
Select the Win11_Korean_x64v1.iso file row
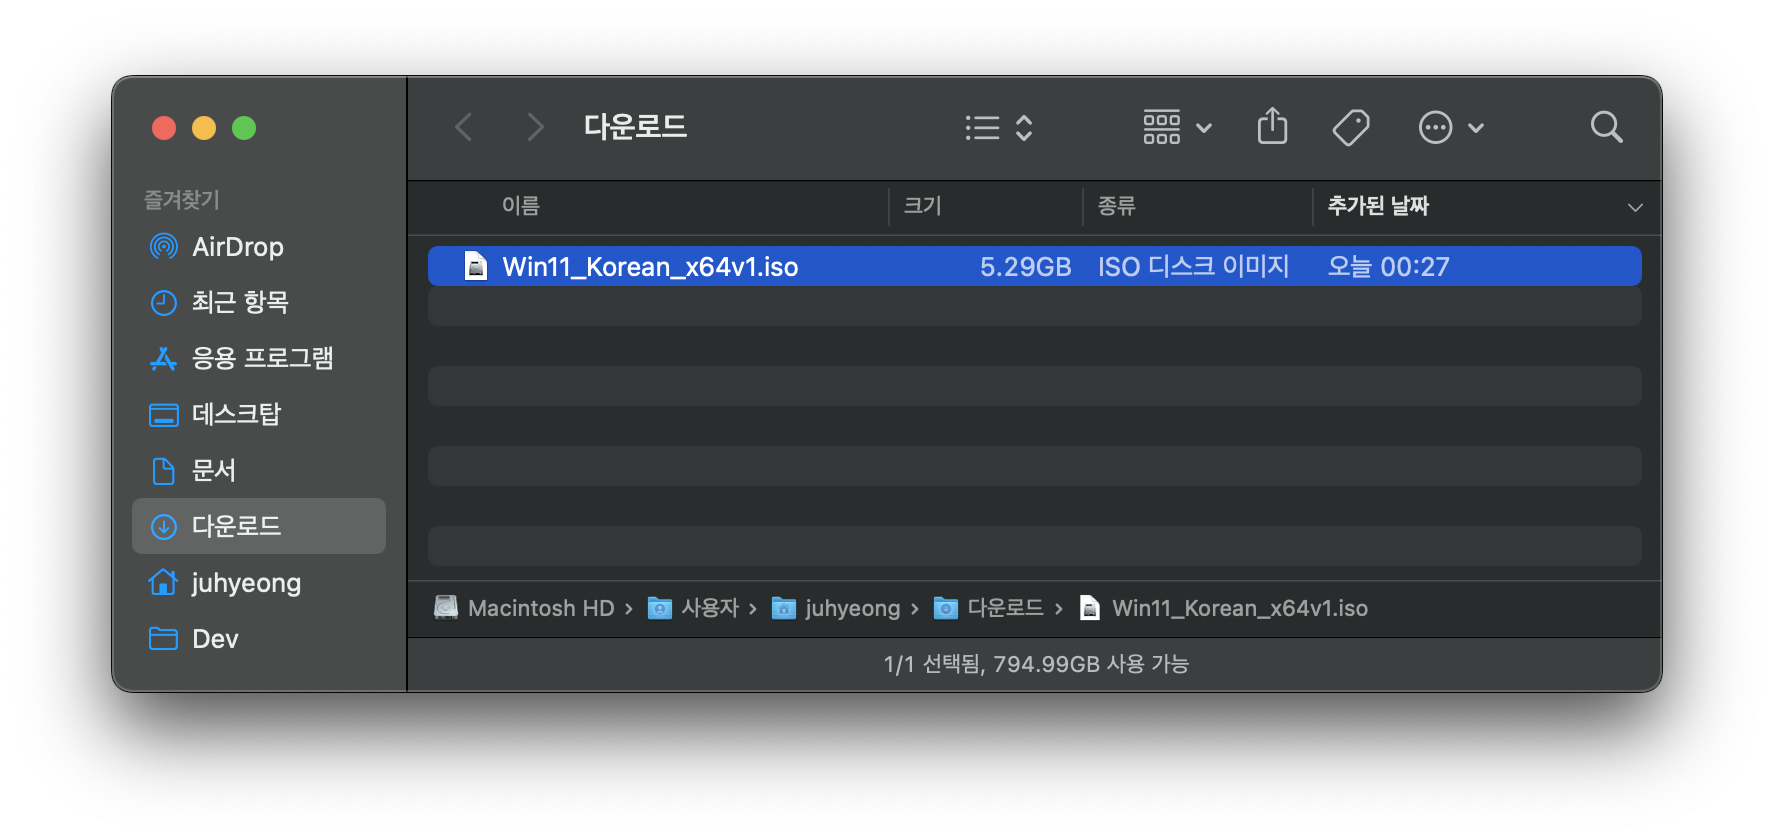point(1034,266)
